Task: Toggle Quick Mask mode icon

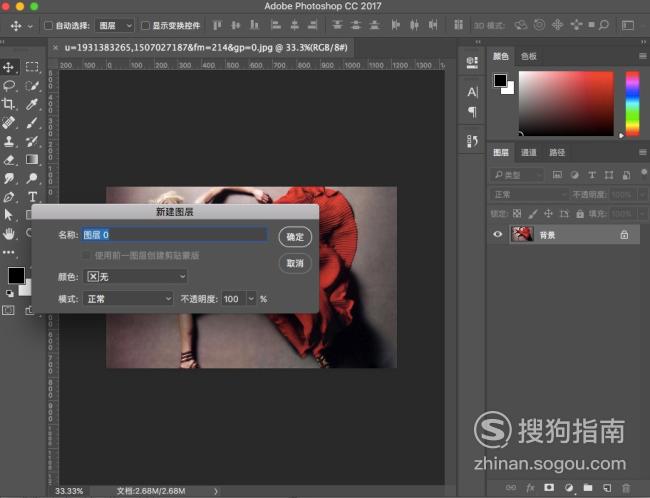Action: click(x=8, y=310)
